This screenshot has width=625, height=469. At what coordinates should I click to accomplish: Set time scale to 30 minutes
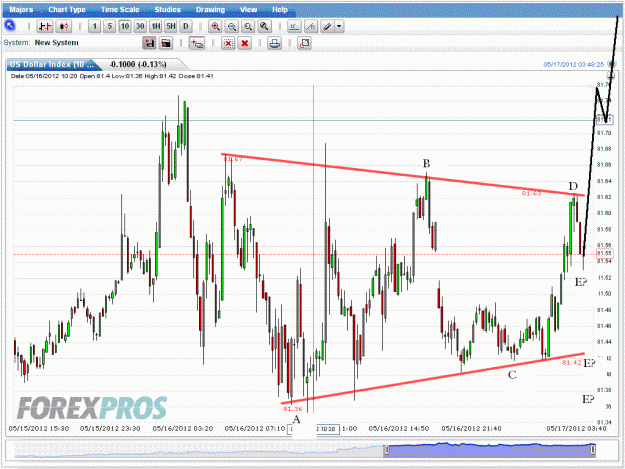[x=140, y=26]
